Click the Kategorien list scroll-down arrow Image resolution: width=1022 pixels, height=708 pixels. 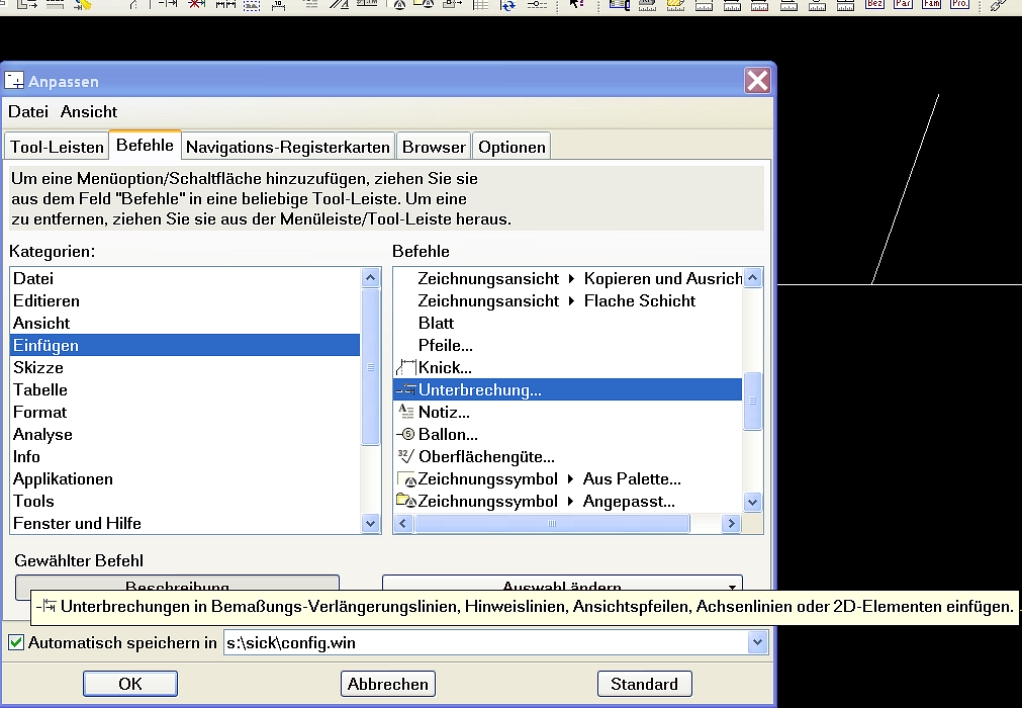coord(370,523)
